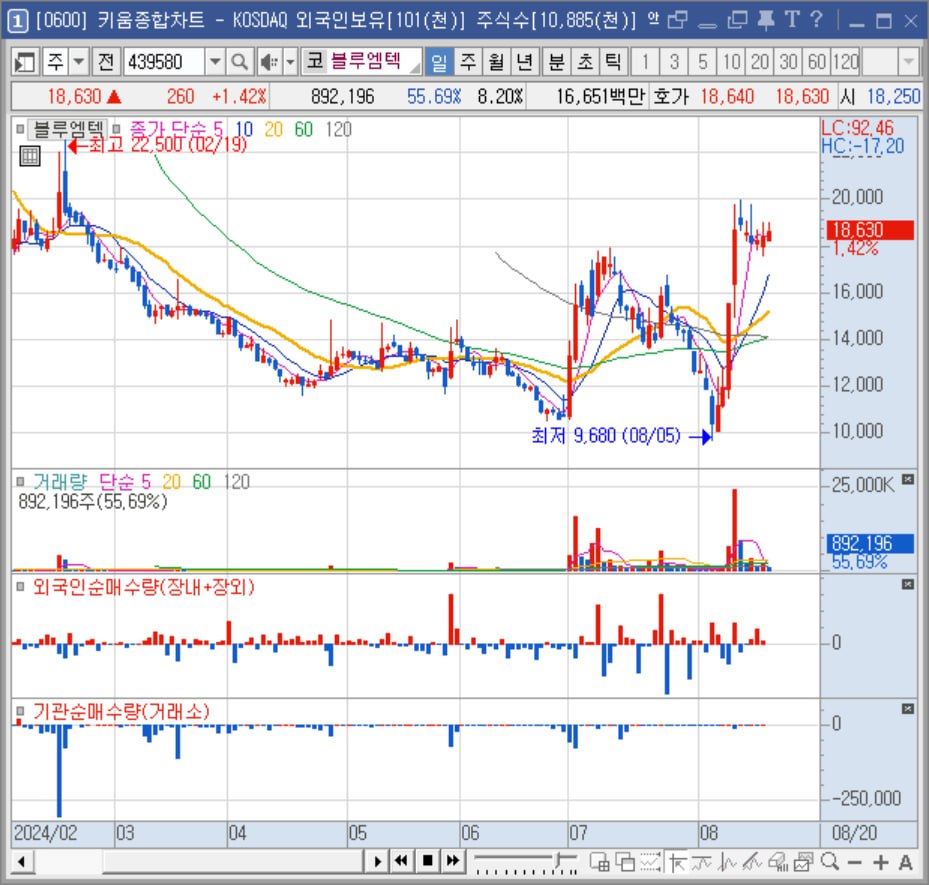The height and width of the screenshot is (885, 929).
Task: Adjust the chart zoom slider handle
Action: tap(558, 862)
